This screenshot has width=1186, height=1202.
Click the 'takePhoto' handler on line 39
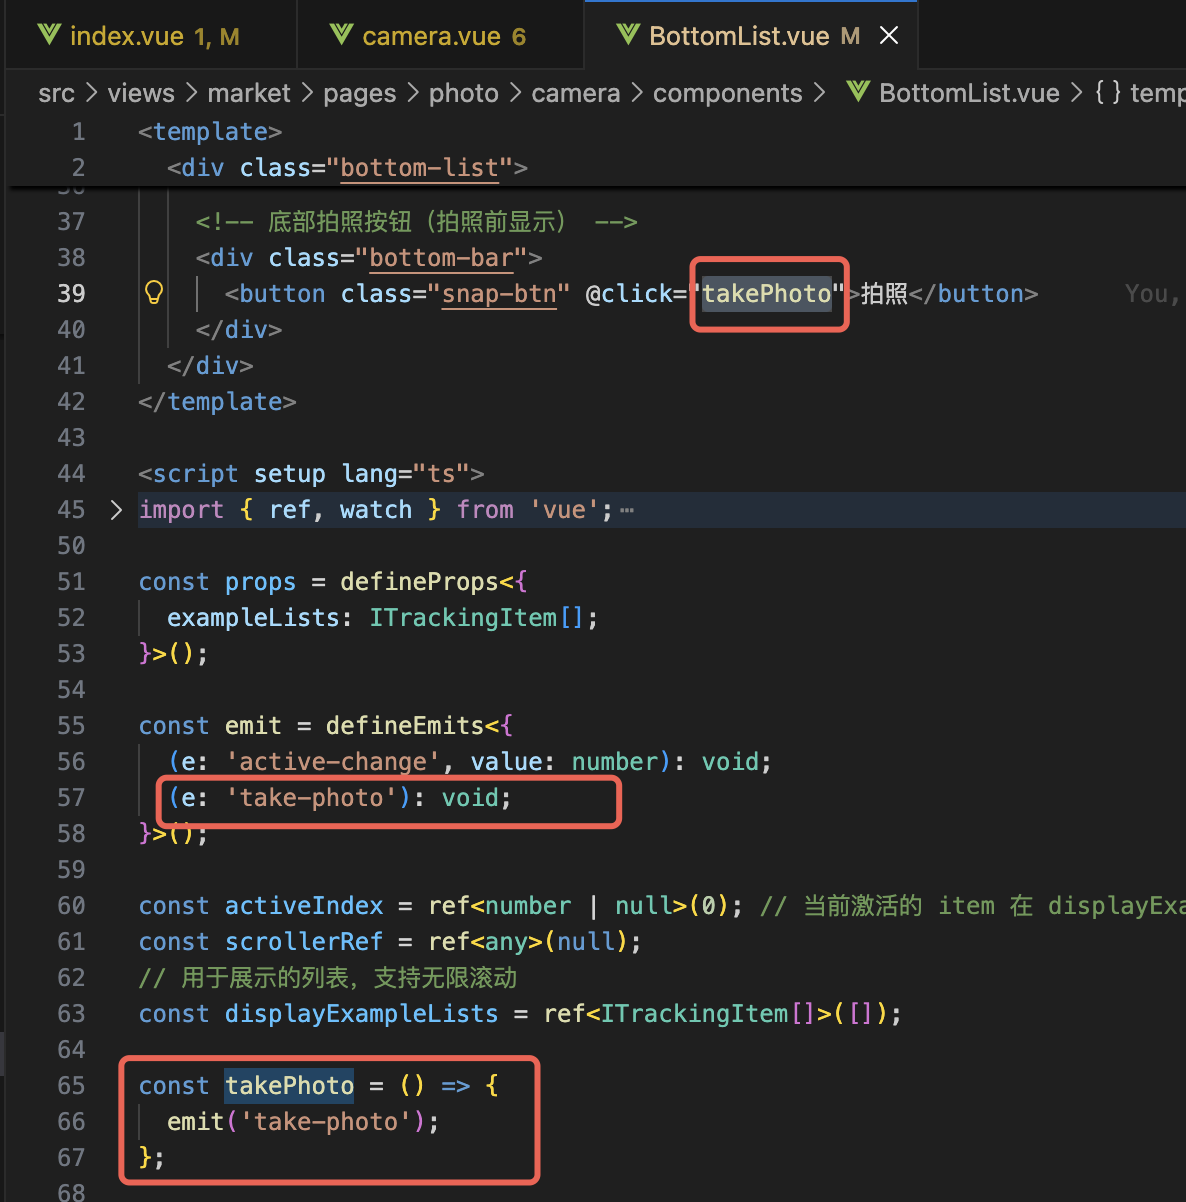[767, 293]
